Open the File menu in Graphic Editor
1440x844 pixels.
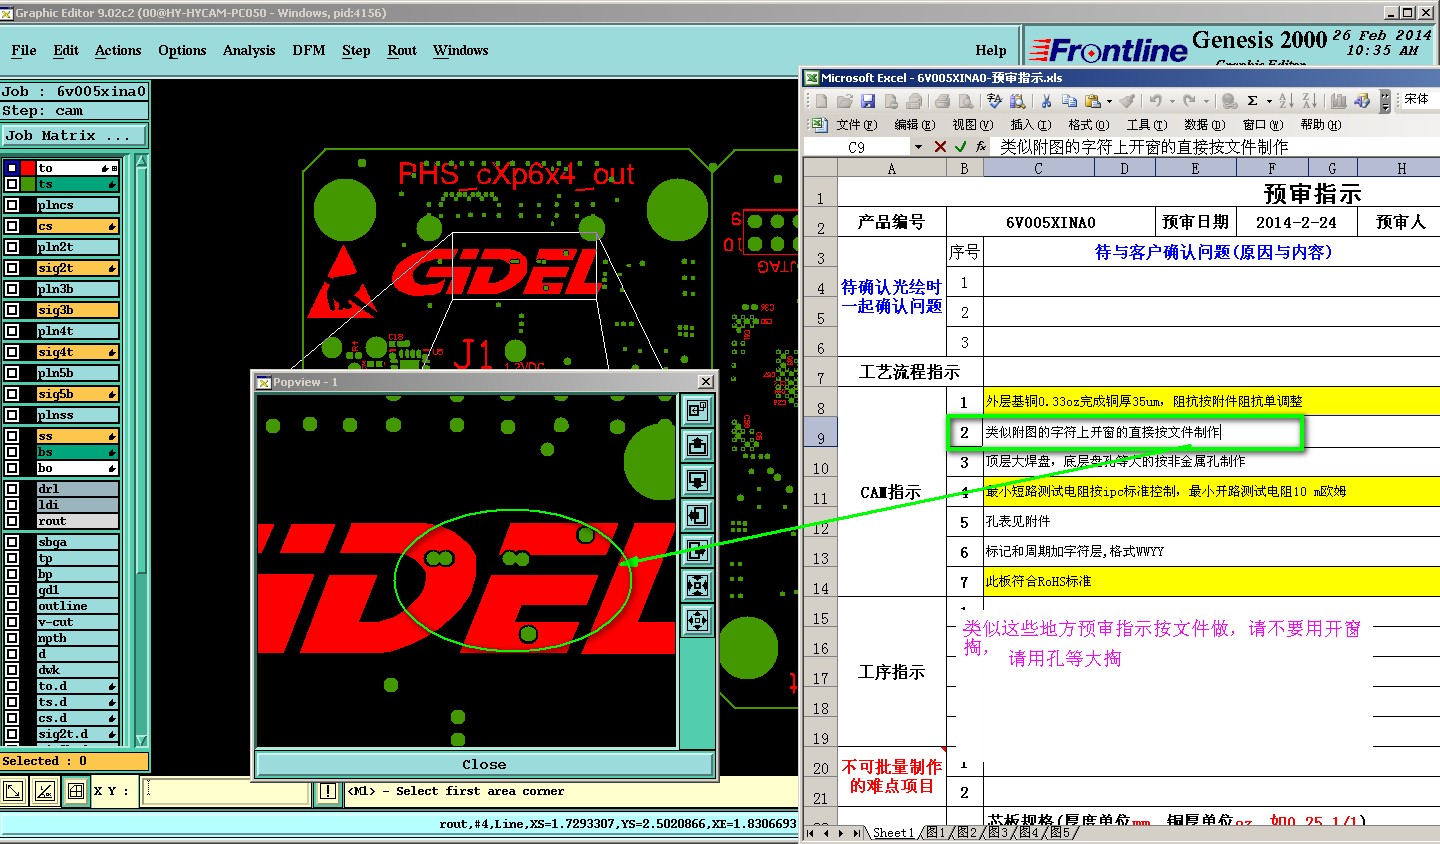(24, 50)
